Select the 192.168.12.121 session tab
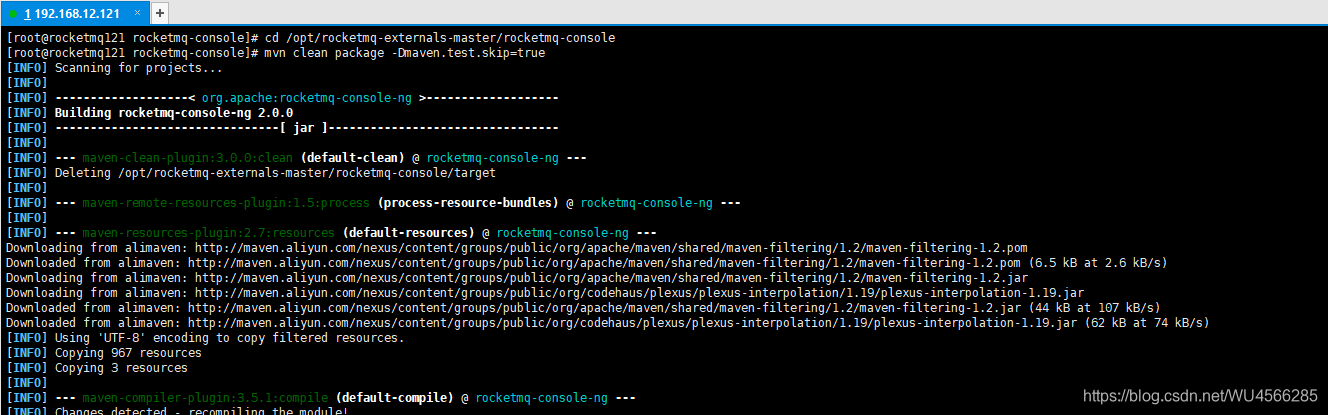1328x415 pixels. coord(75,14)
